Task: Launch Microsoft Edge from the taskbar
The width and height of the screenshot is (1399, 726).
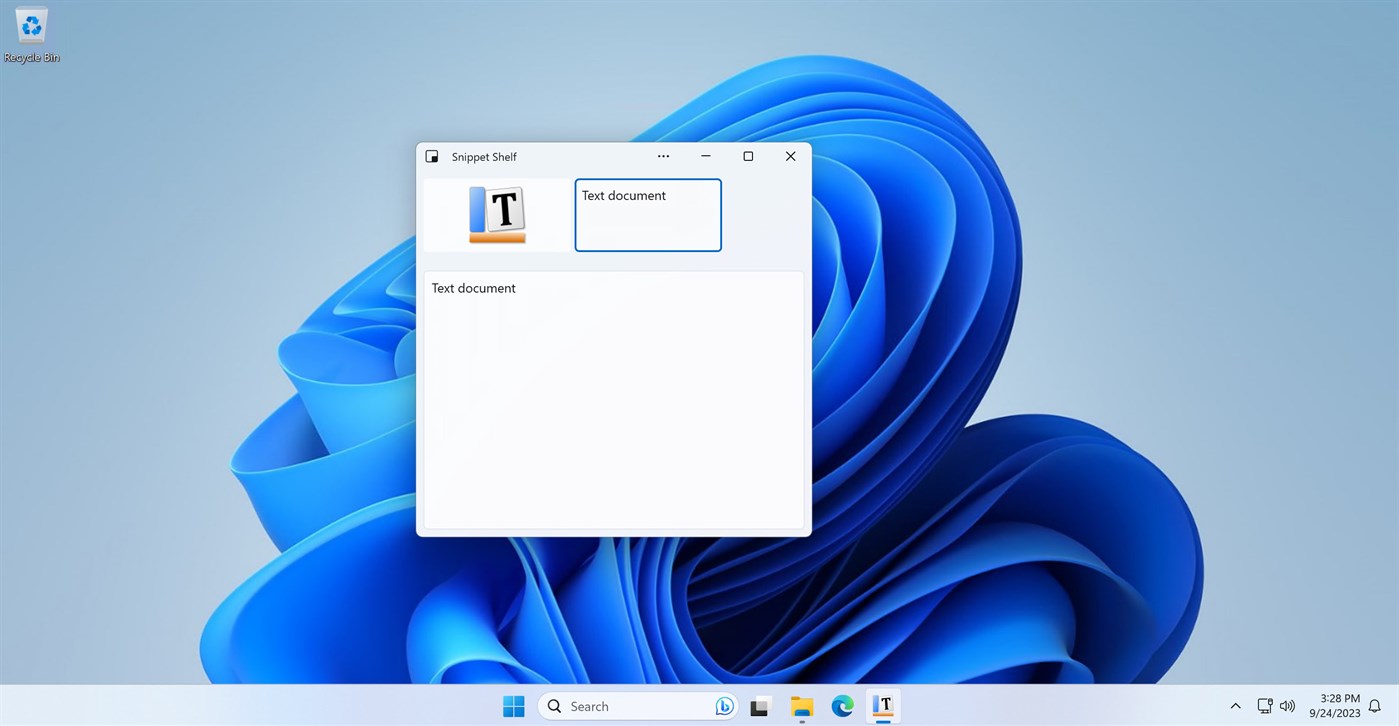Action: point(842,706)
